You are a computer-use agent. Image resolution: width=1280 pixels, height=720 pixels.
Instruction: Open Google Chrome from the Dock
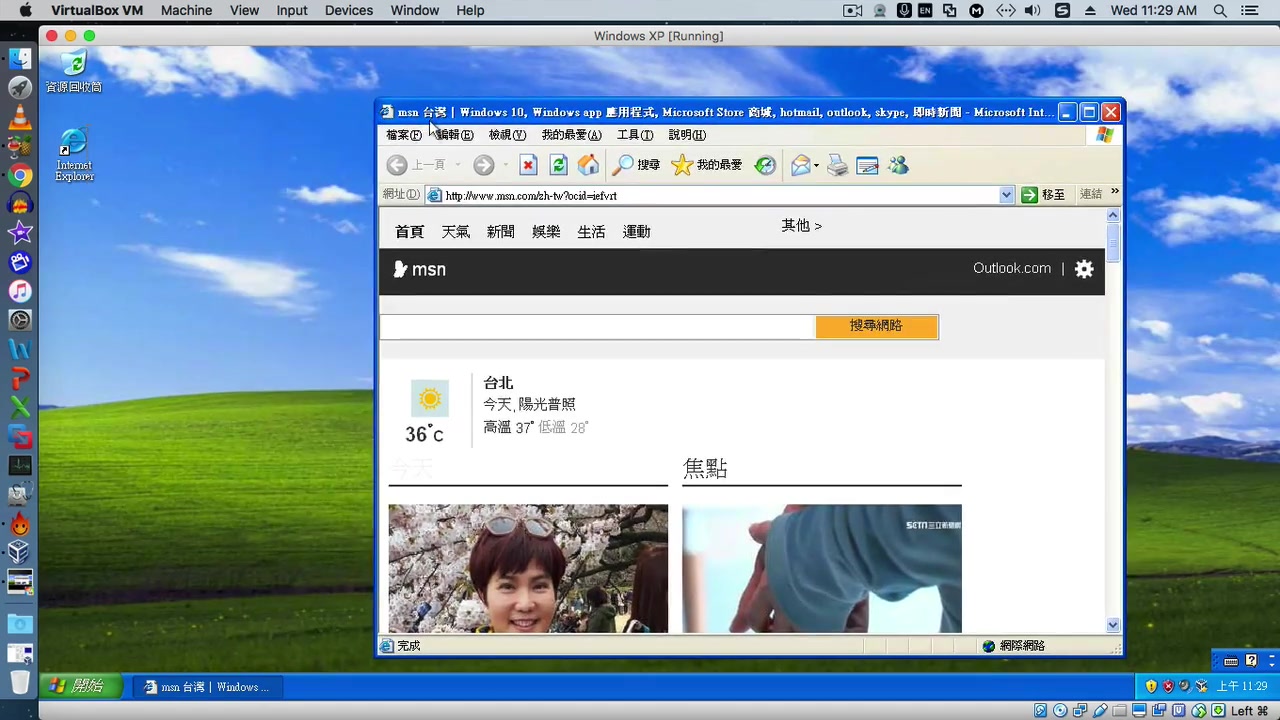[x=20, y=176]
